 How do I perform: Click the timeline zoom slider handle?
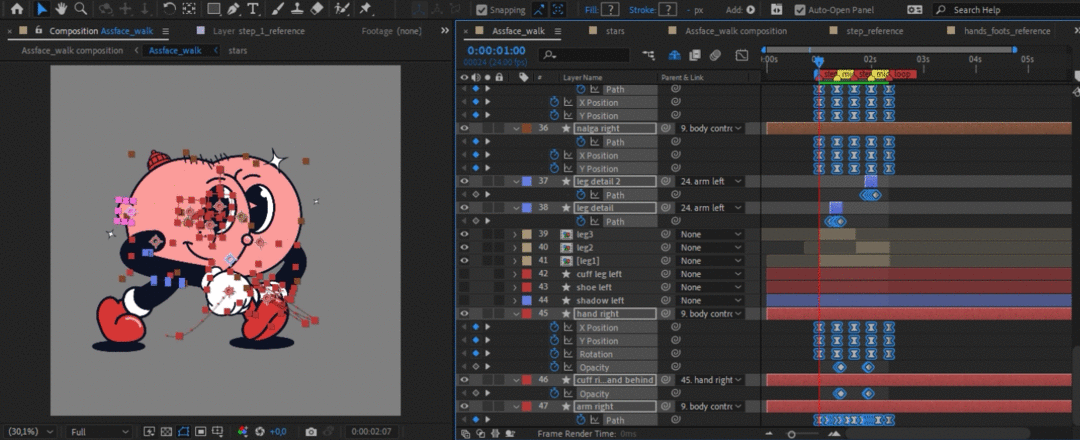tap(791, 434)
